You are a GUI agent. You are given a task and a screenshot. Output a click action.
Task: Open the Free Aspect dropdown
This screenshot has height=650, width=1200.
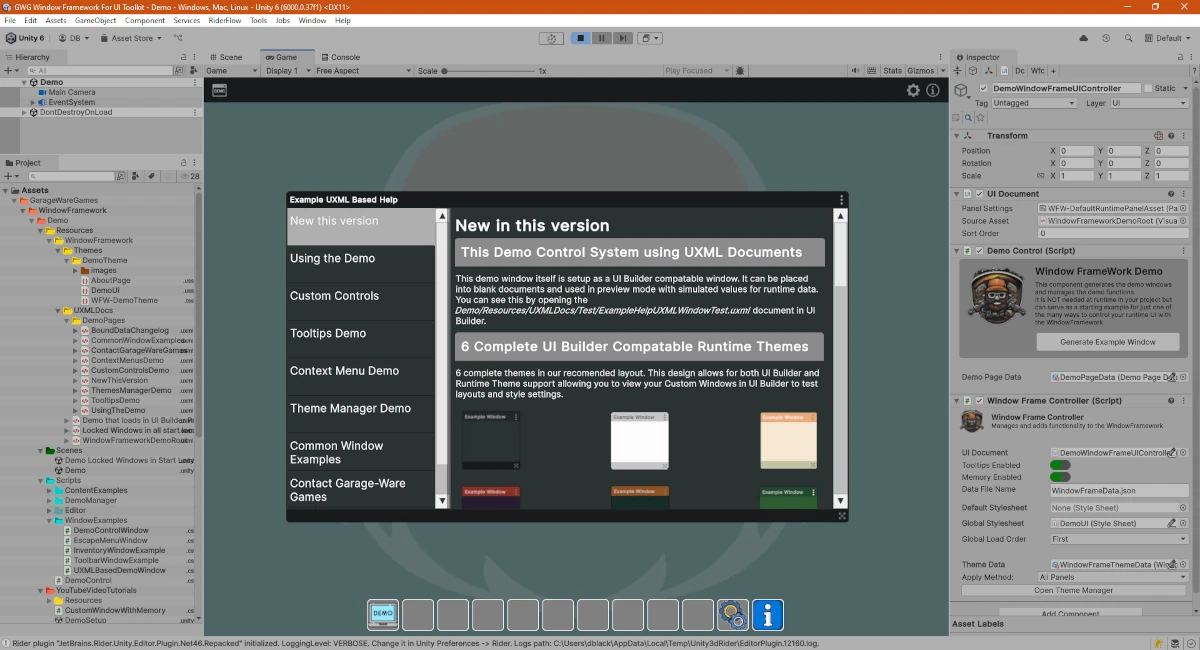point(362,71)
